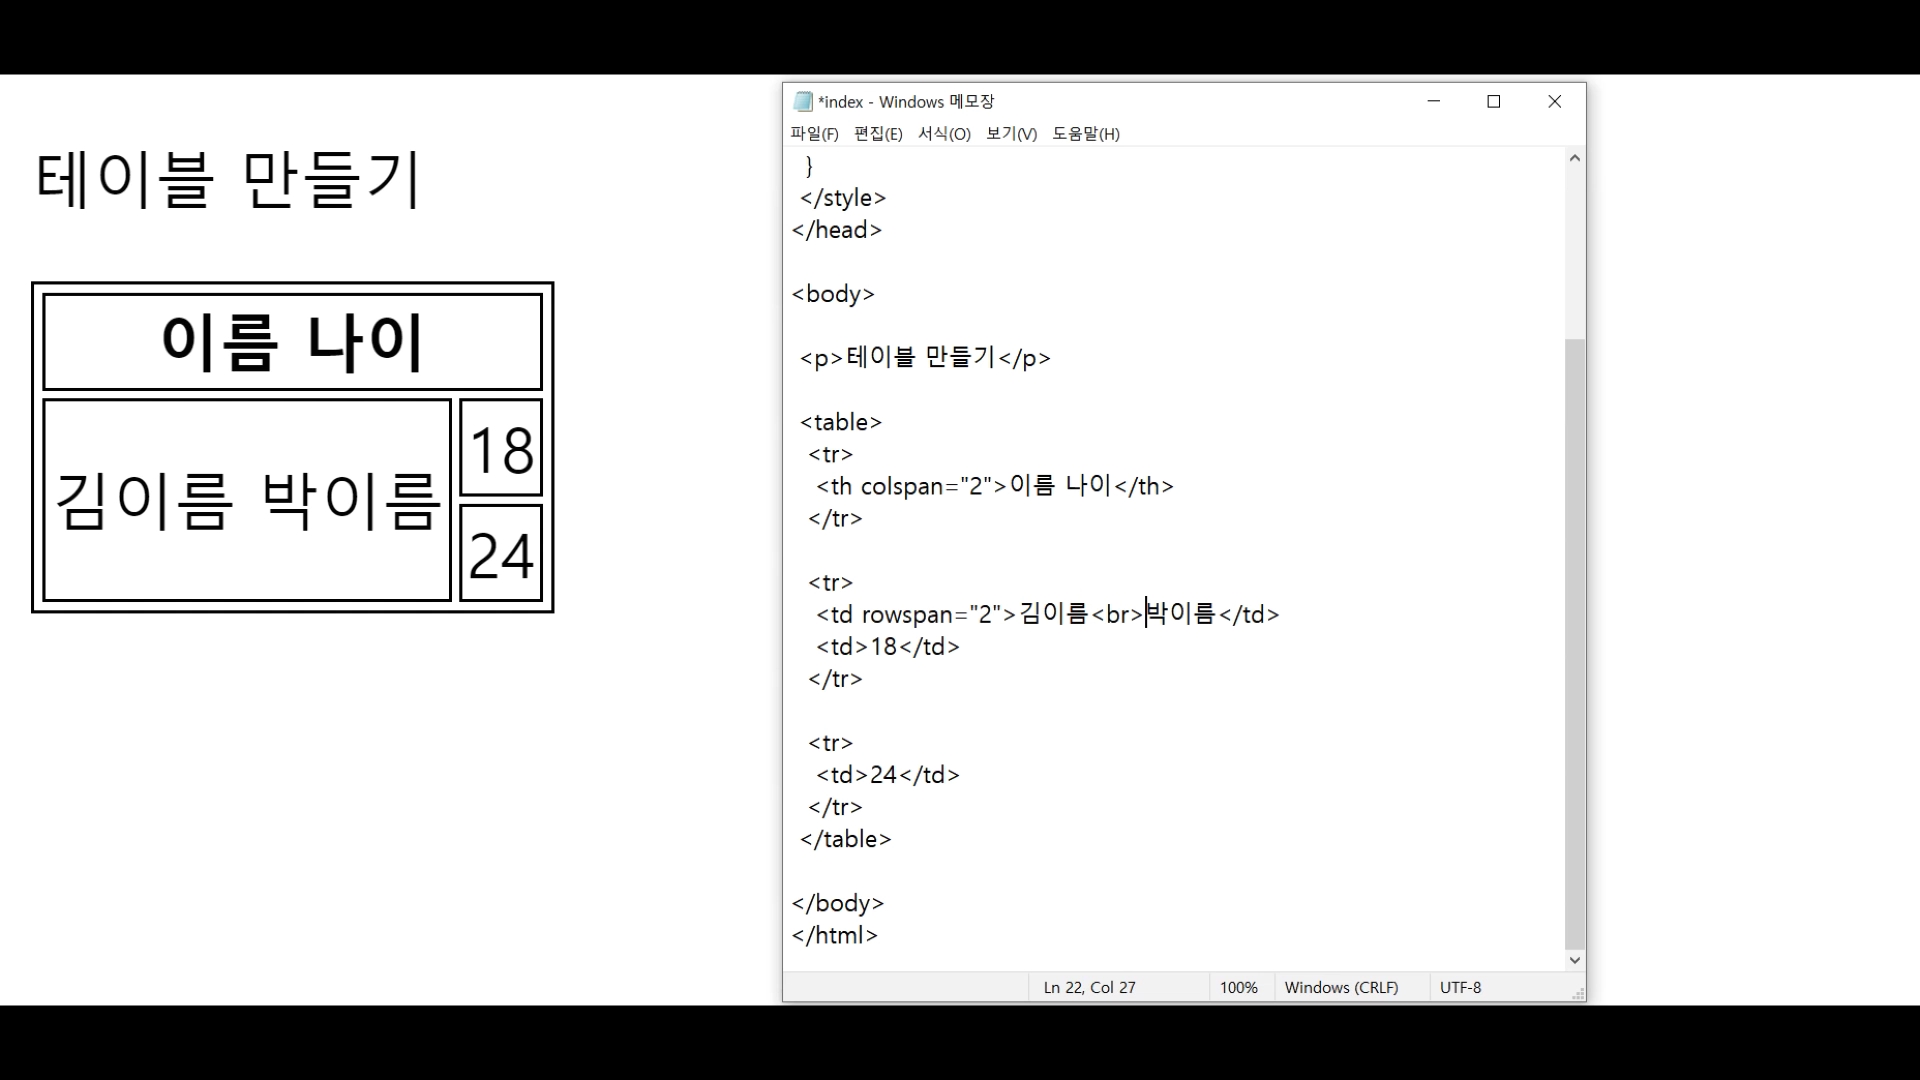1920x1080 pixels.
Task: Minimize the Notepad window
Action: (x=1433, y=101)
